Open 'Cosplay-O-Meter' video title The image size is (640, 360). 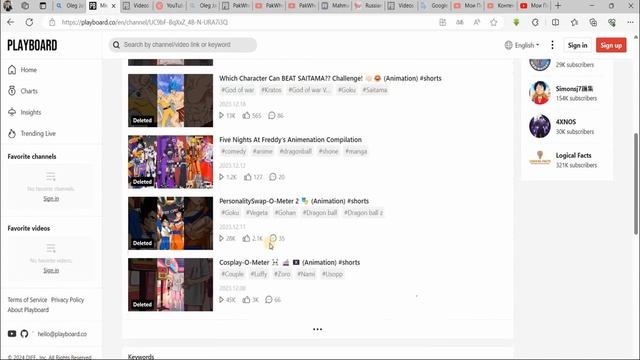pos(289,262)
